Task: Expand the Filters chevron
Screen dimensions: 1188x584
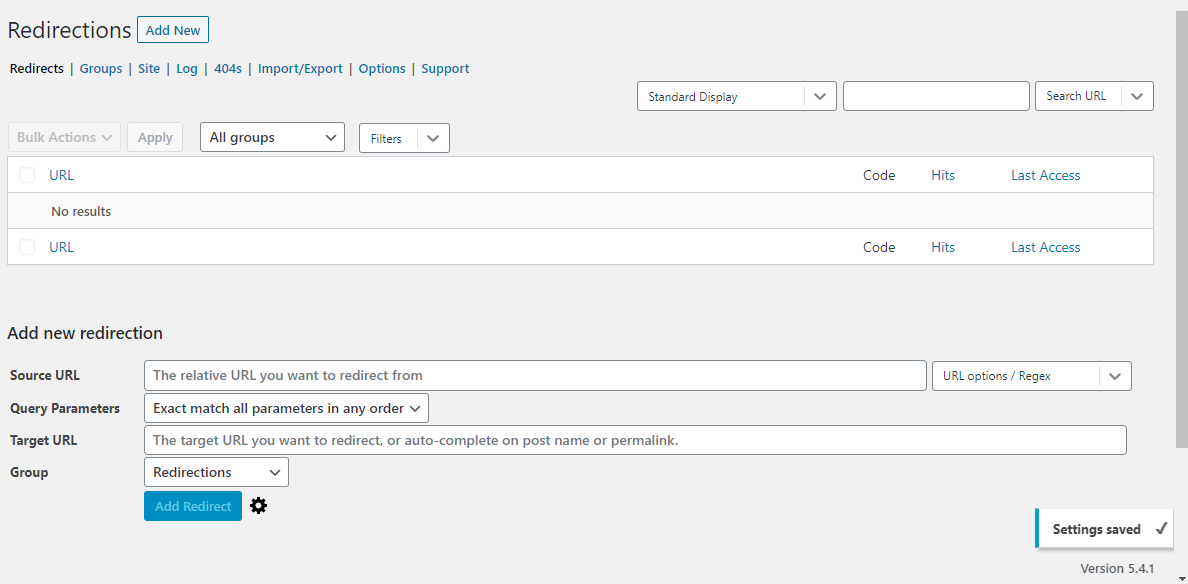Action: pyautogui.click(x=433, y=139)
